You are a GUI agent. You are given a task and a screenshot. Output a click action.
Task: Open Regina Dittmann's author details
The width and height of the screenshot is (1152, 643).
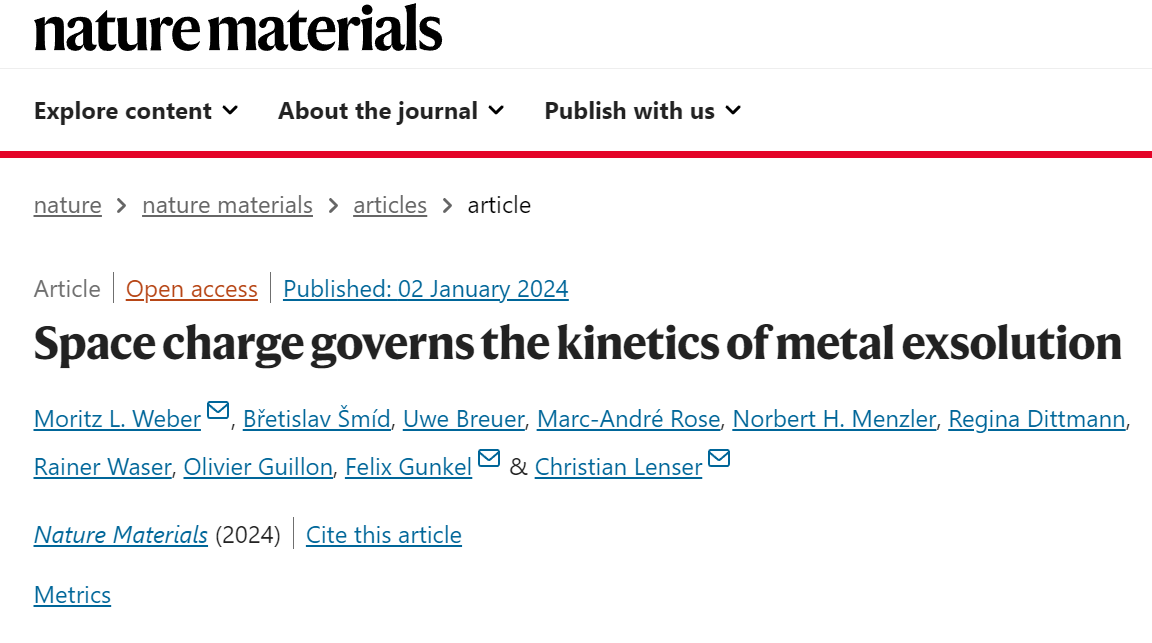(x=1037, y=419)
